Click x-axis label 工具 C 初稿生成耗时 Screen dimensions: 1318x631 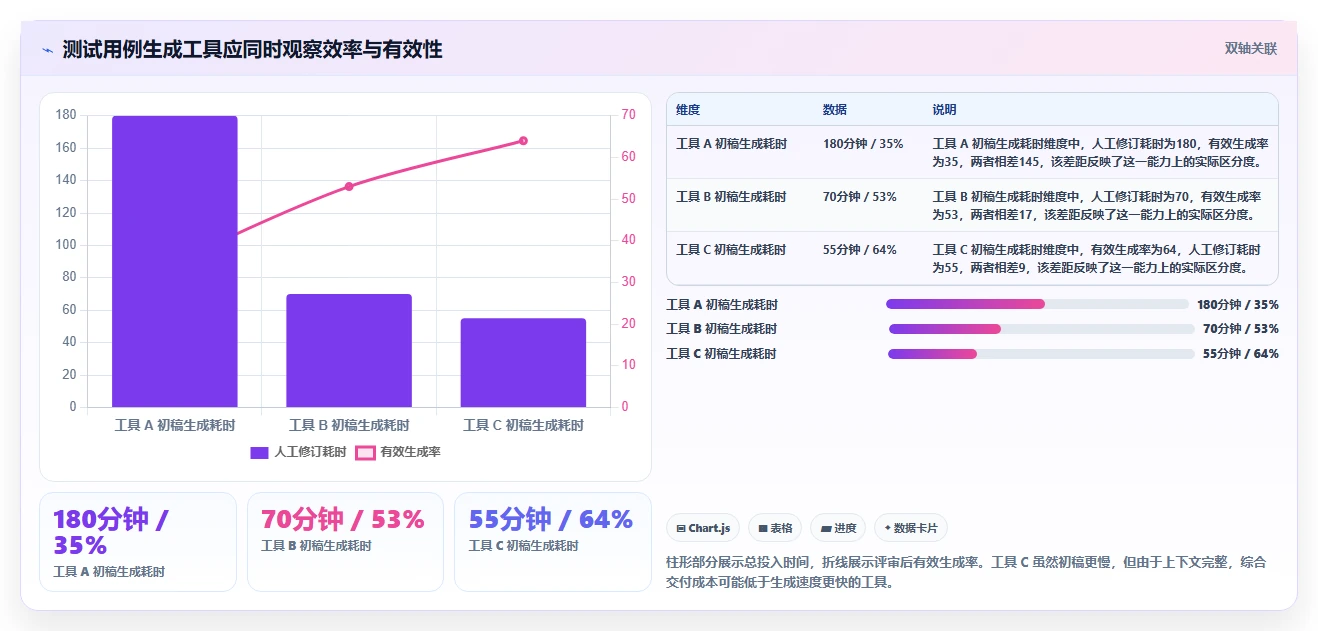pyautogui.click(x=523, y=425)
